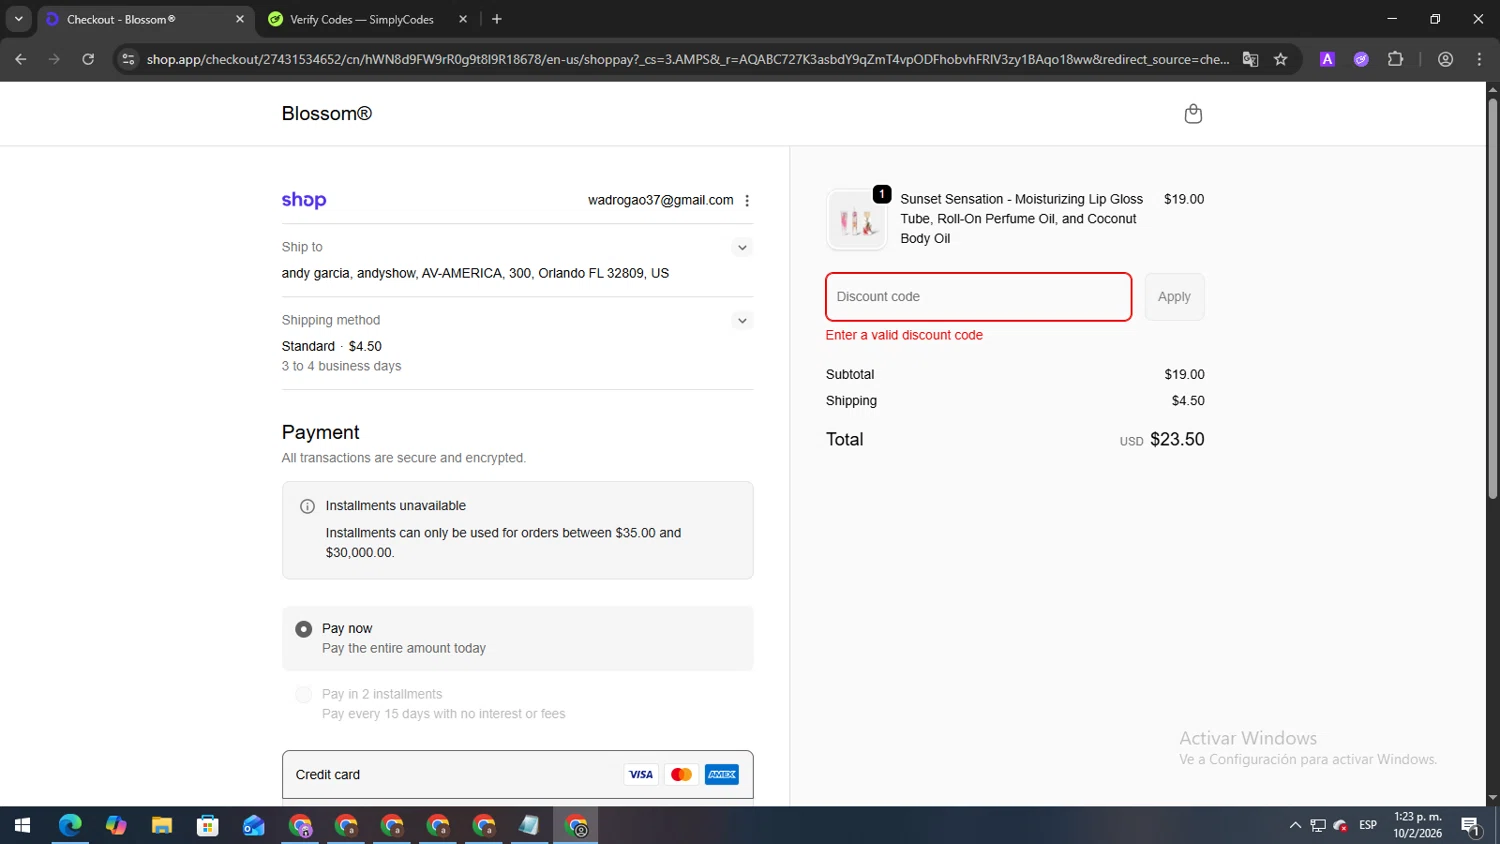Click the email wadrogao37@gmail.com
This screenshot has width=1500, height=844.
pos(661,201)
